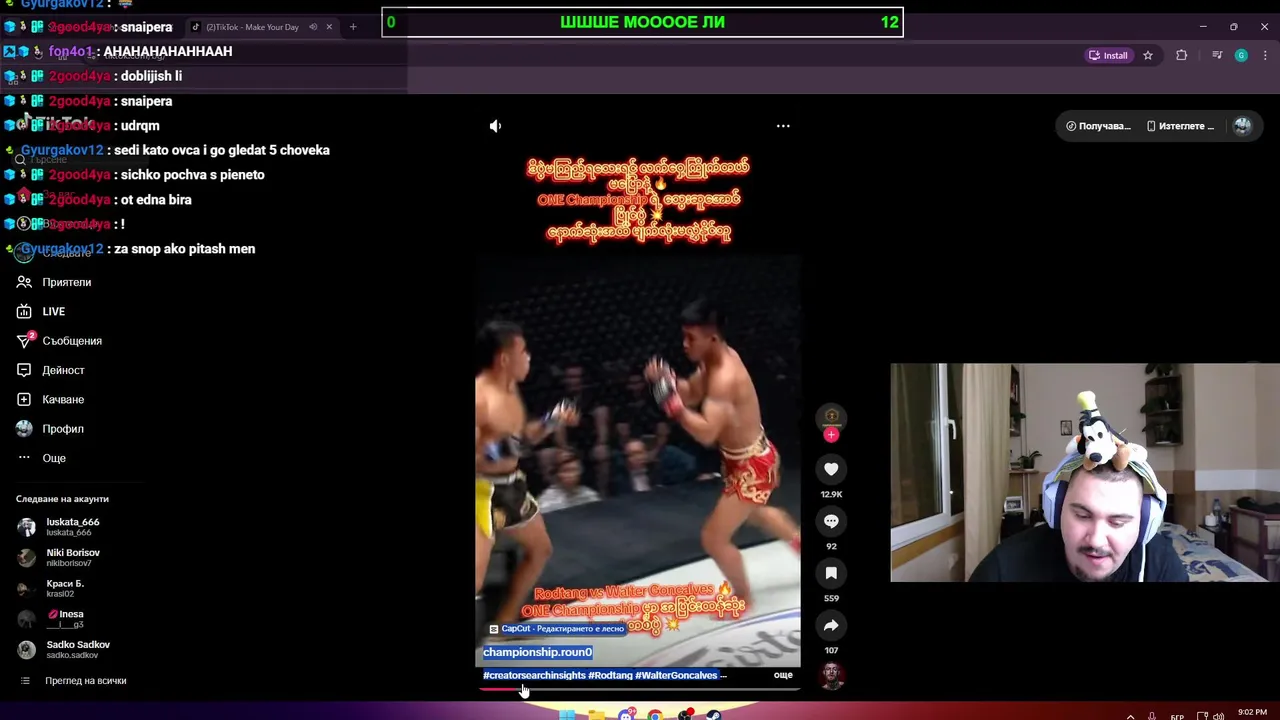Image resolution: width=1280 pixels, height=720 pixels.
Task: Open the Chrome extensions puzzle icon
Action: (x=1182, y=56)
